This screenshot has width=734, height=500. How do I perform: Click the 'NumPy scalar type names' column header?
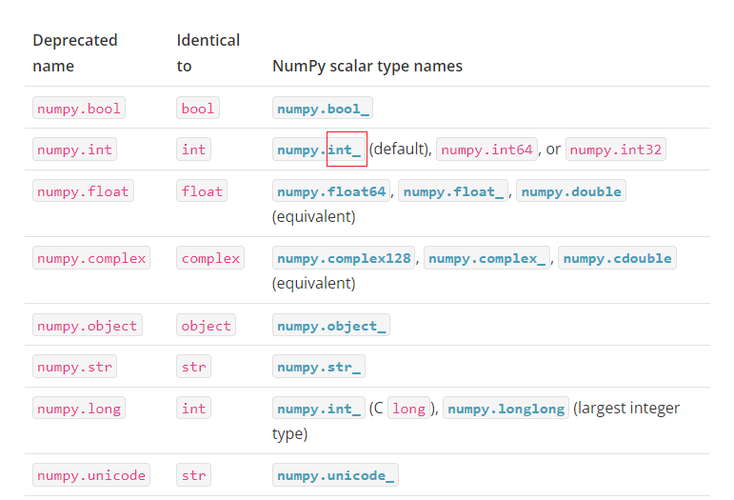tap(367, 66)
